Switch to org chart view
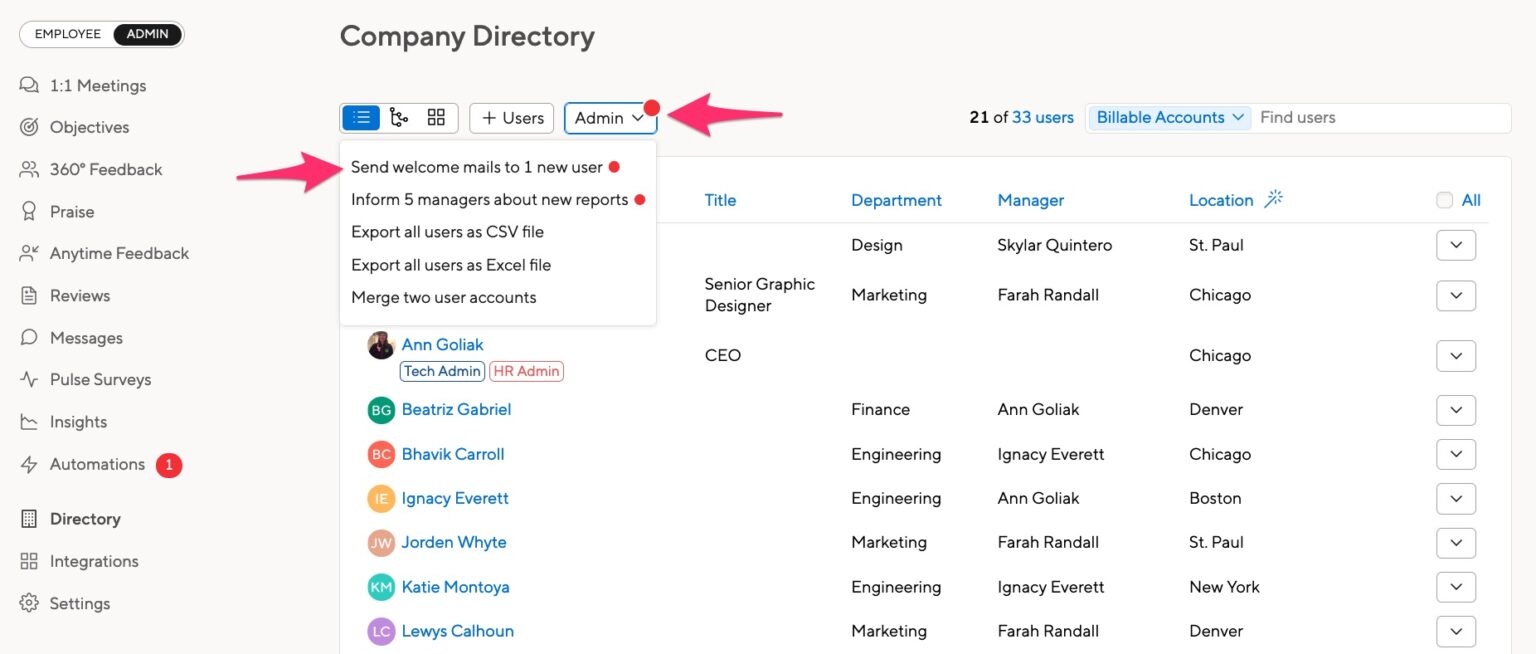This screenshot has height=654, width=1536. coord(398,117)
